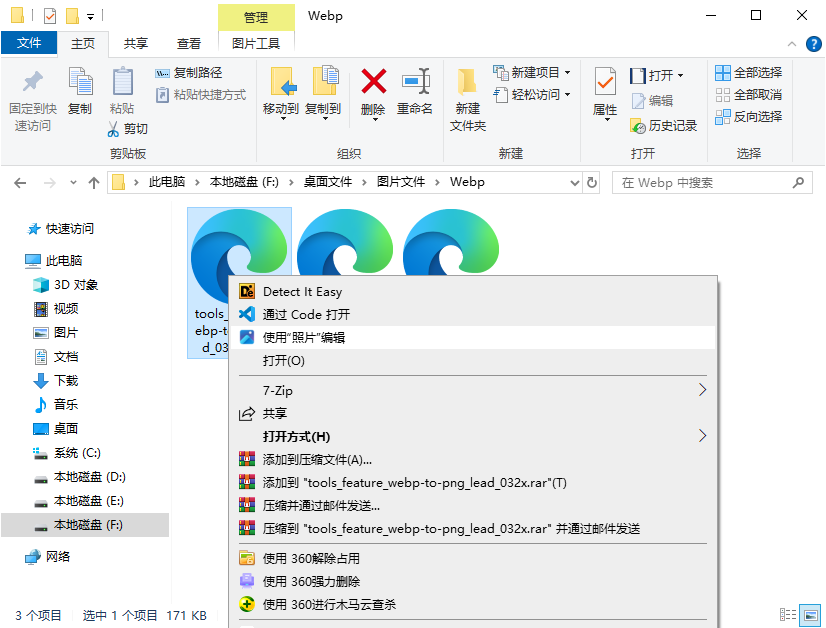Click the Cut (剪切) scissors icon

(113, 129)
